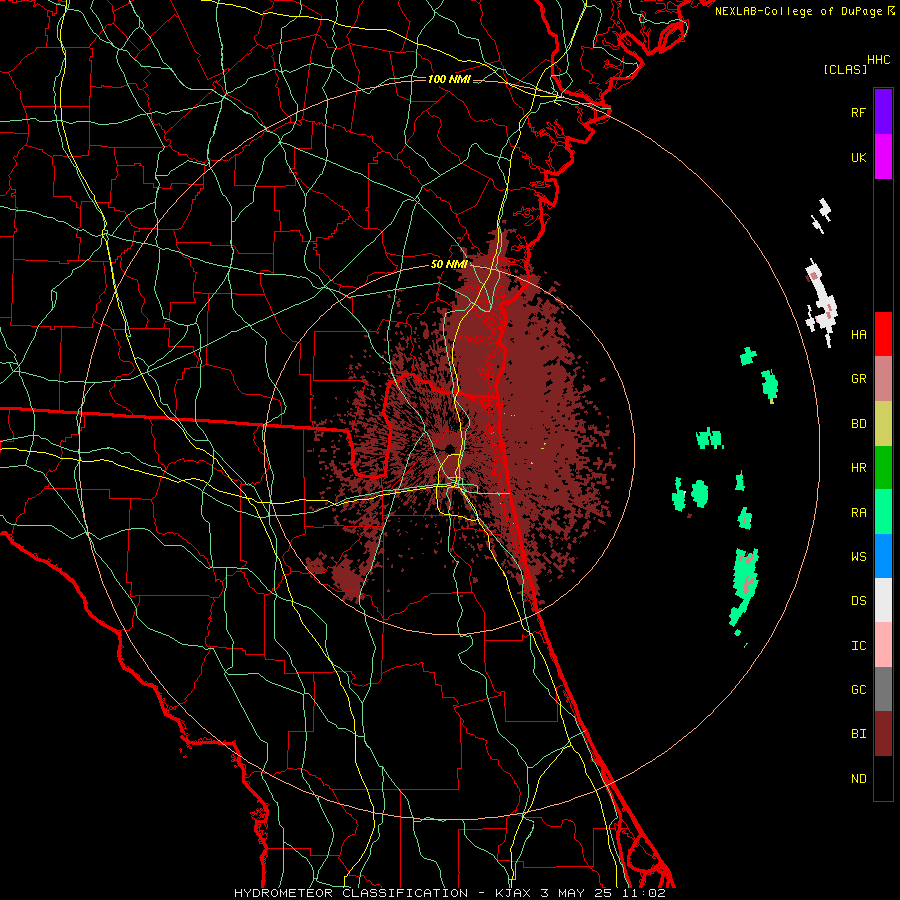This screenshot has height=900, width=900.
Task: Click the ND legend label
Action: [858, 778]
